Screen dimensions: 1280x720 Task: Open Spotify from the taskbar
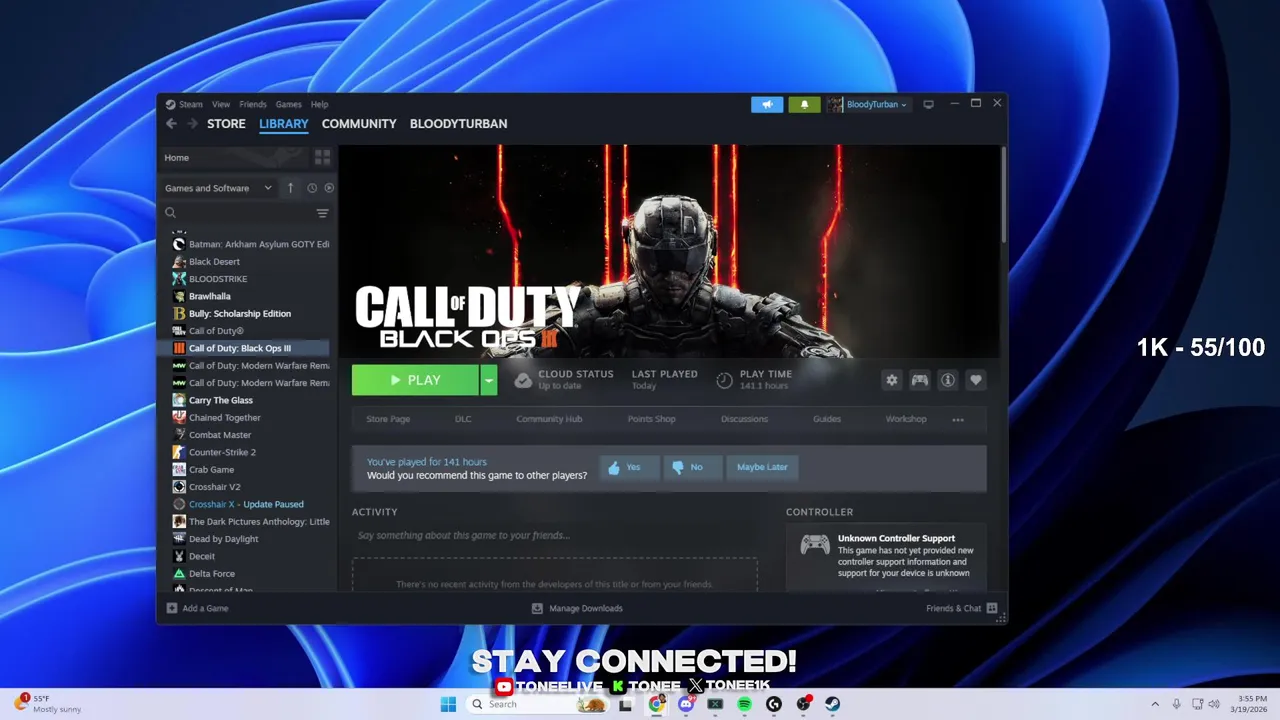[x=744, y=704]
